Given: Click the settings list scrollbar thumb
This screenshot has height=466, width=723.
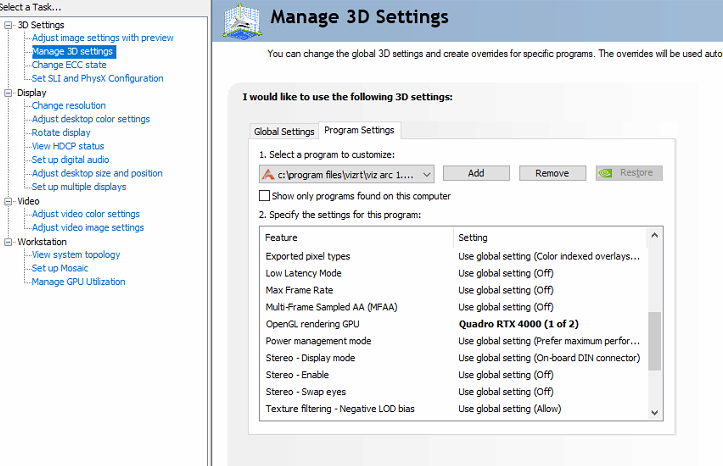Looking at the screenshot, I should click(x=655, y=340).
